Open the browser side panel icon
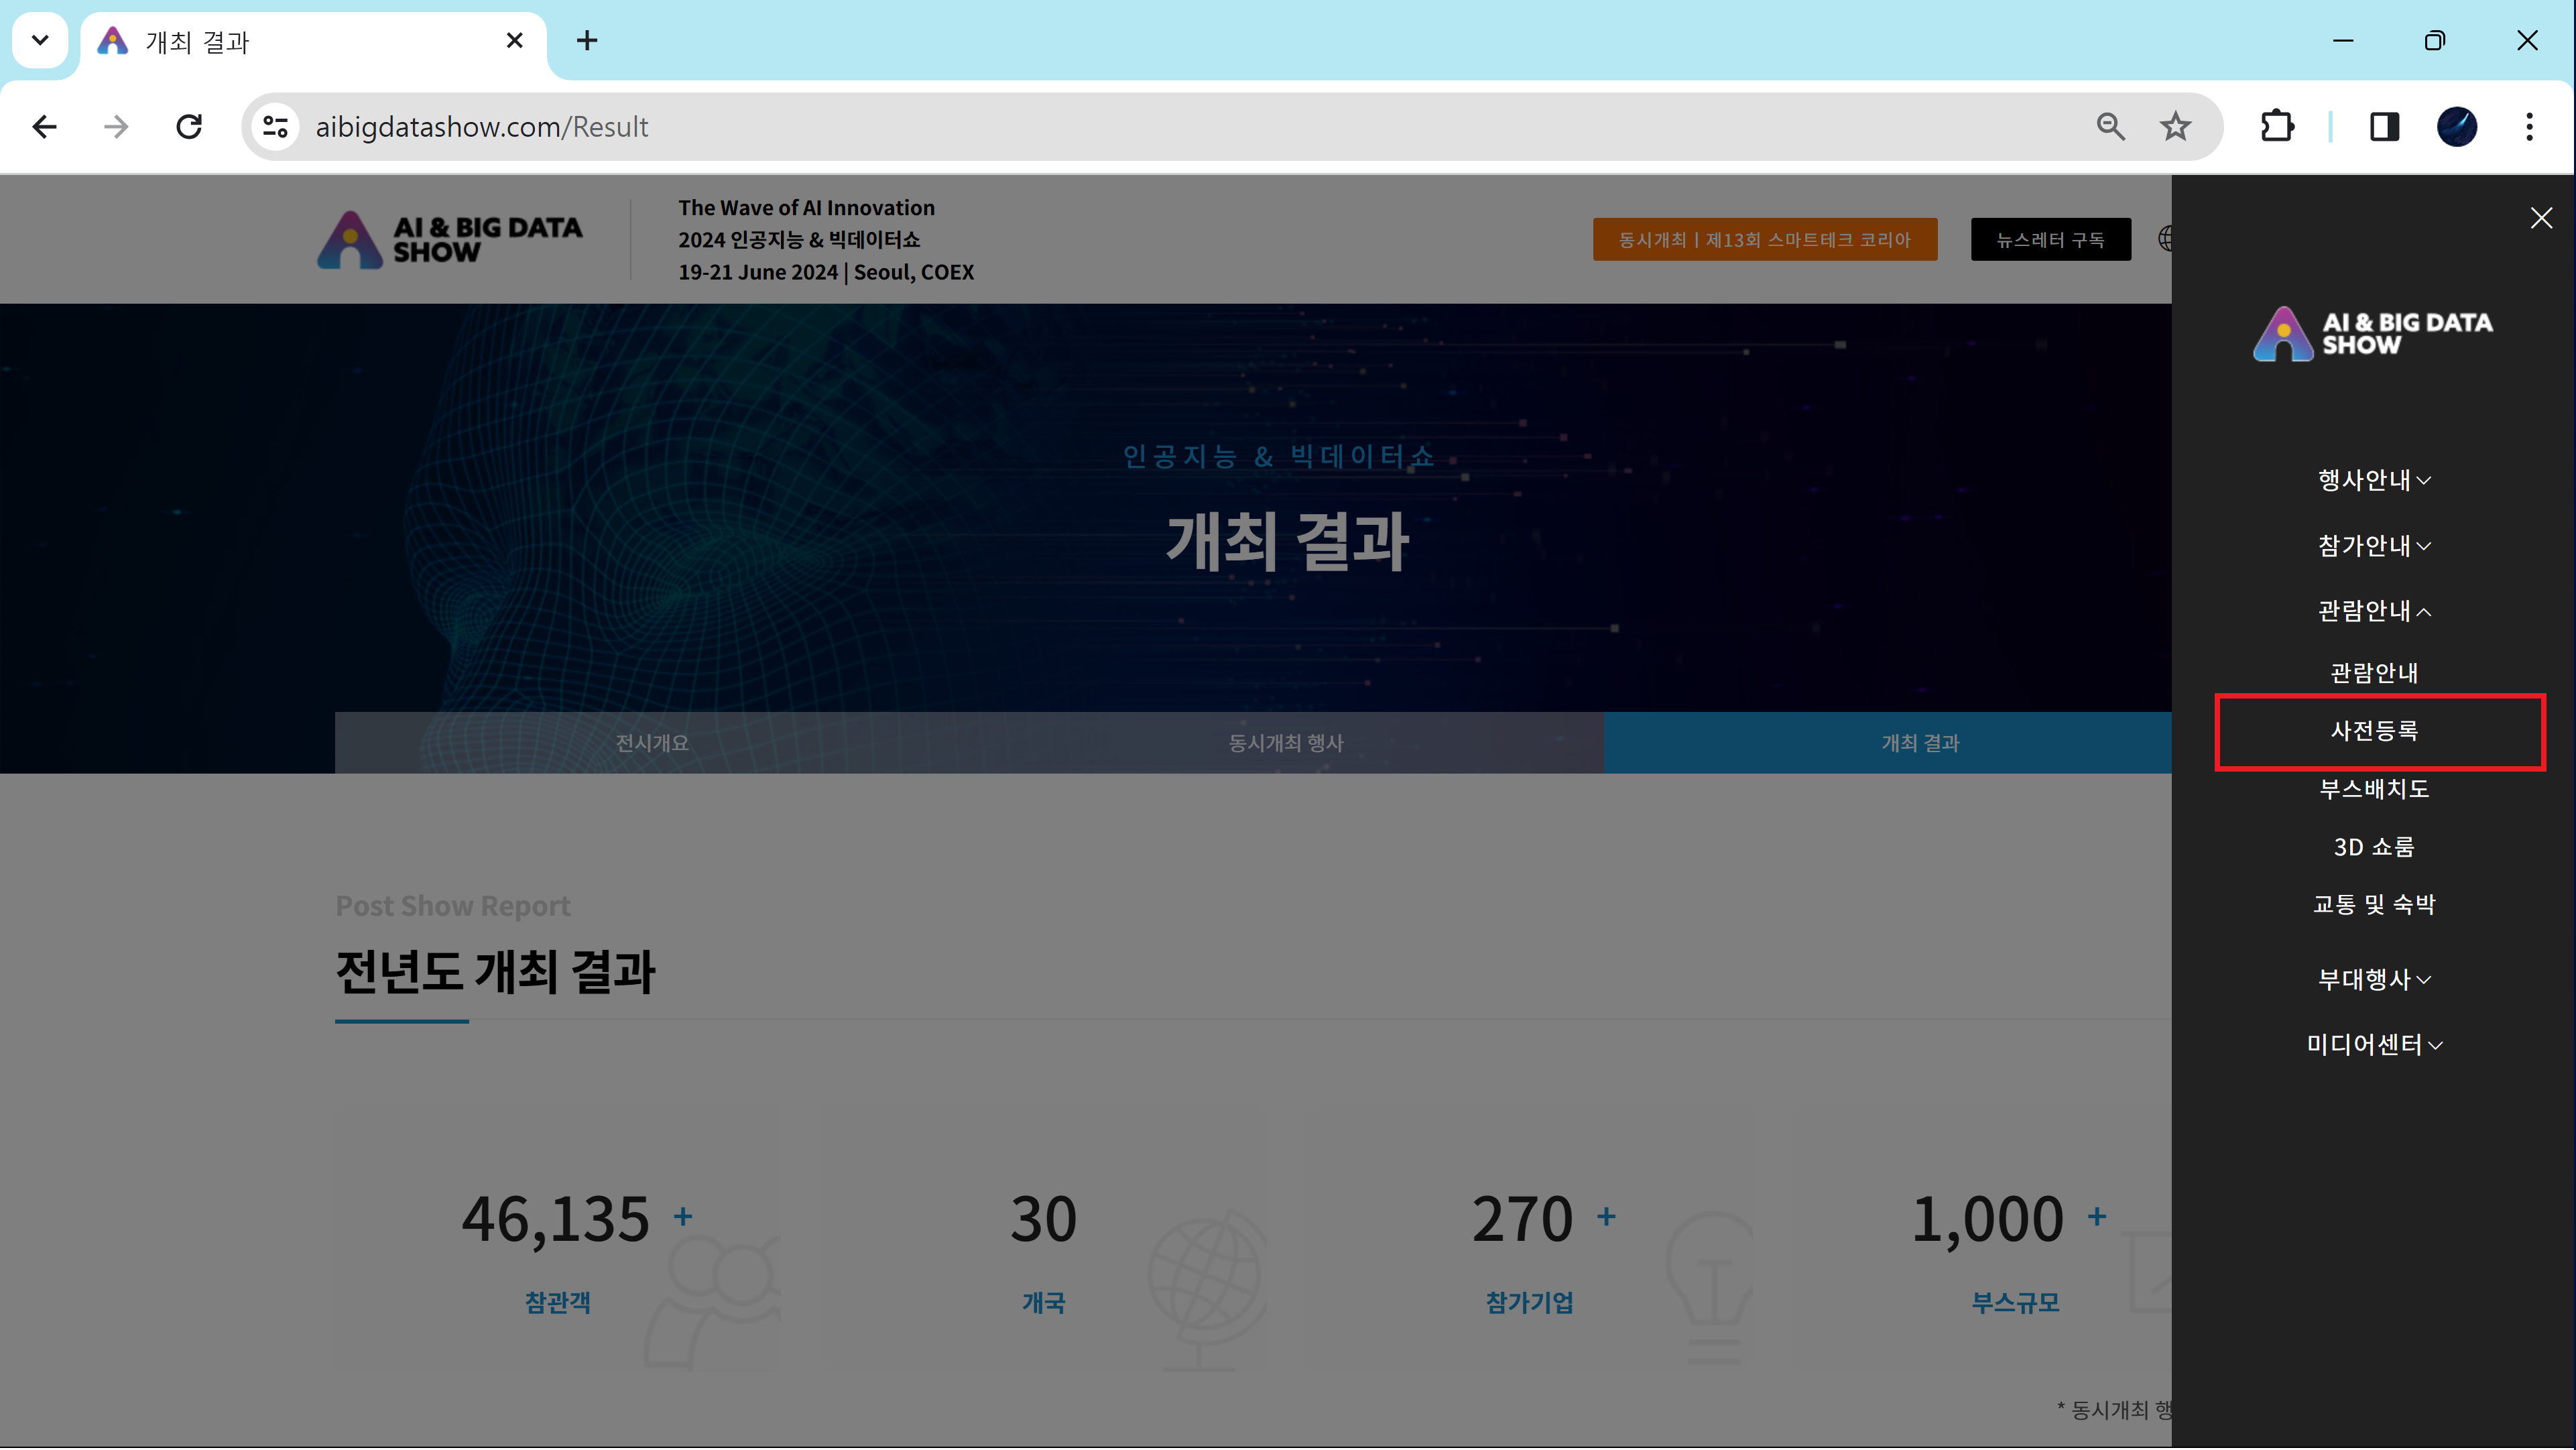 pyautogui.click(x=2384, y=127)
